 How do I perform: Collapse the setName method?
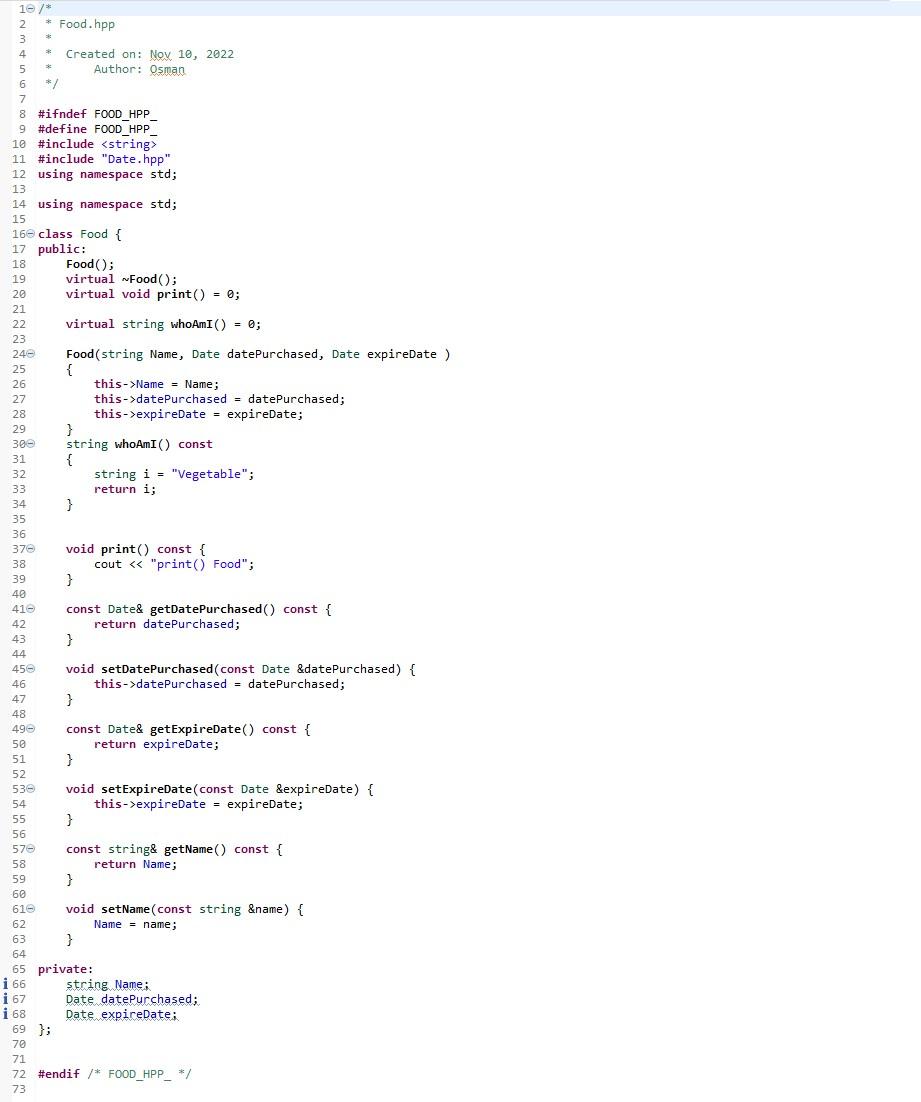tap(28, 909)
